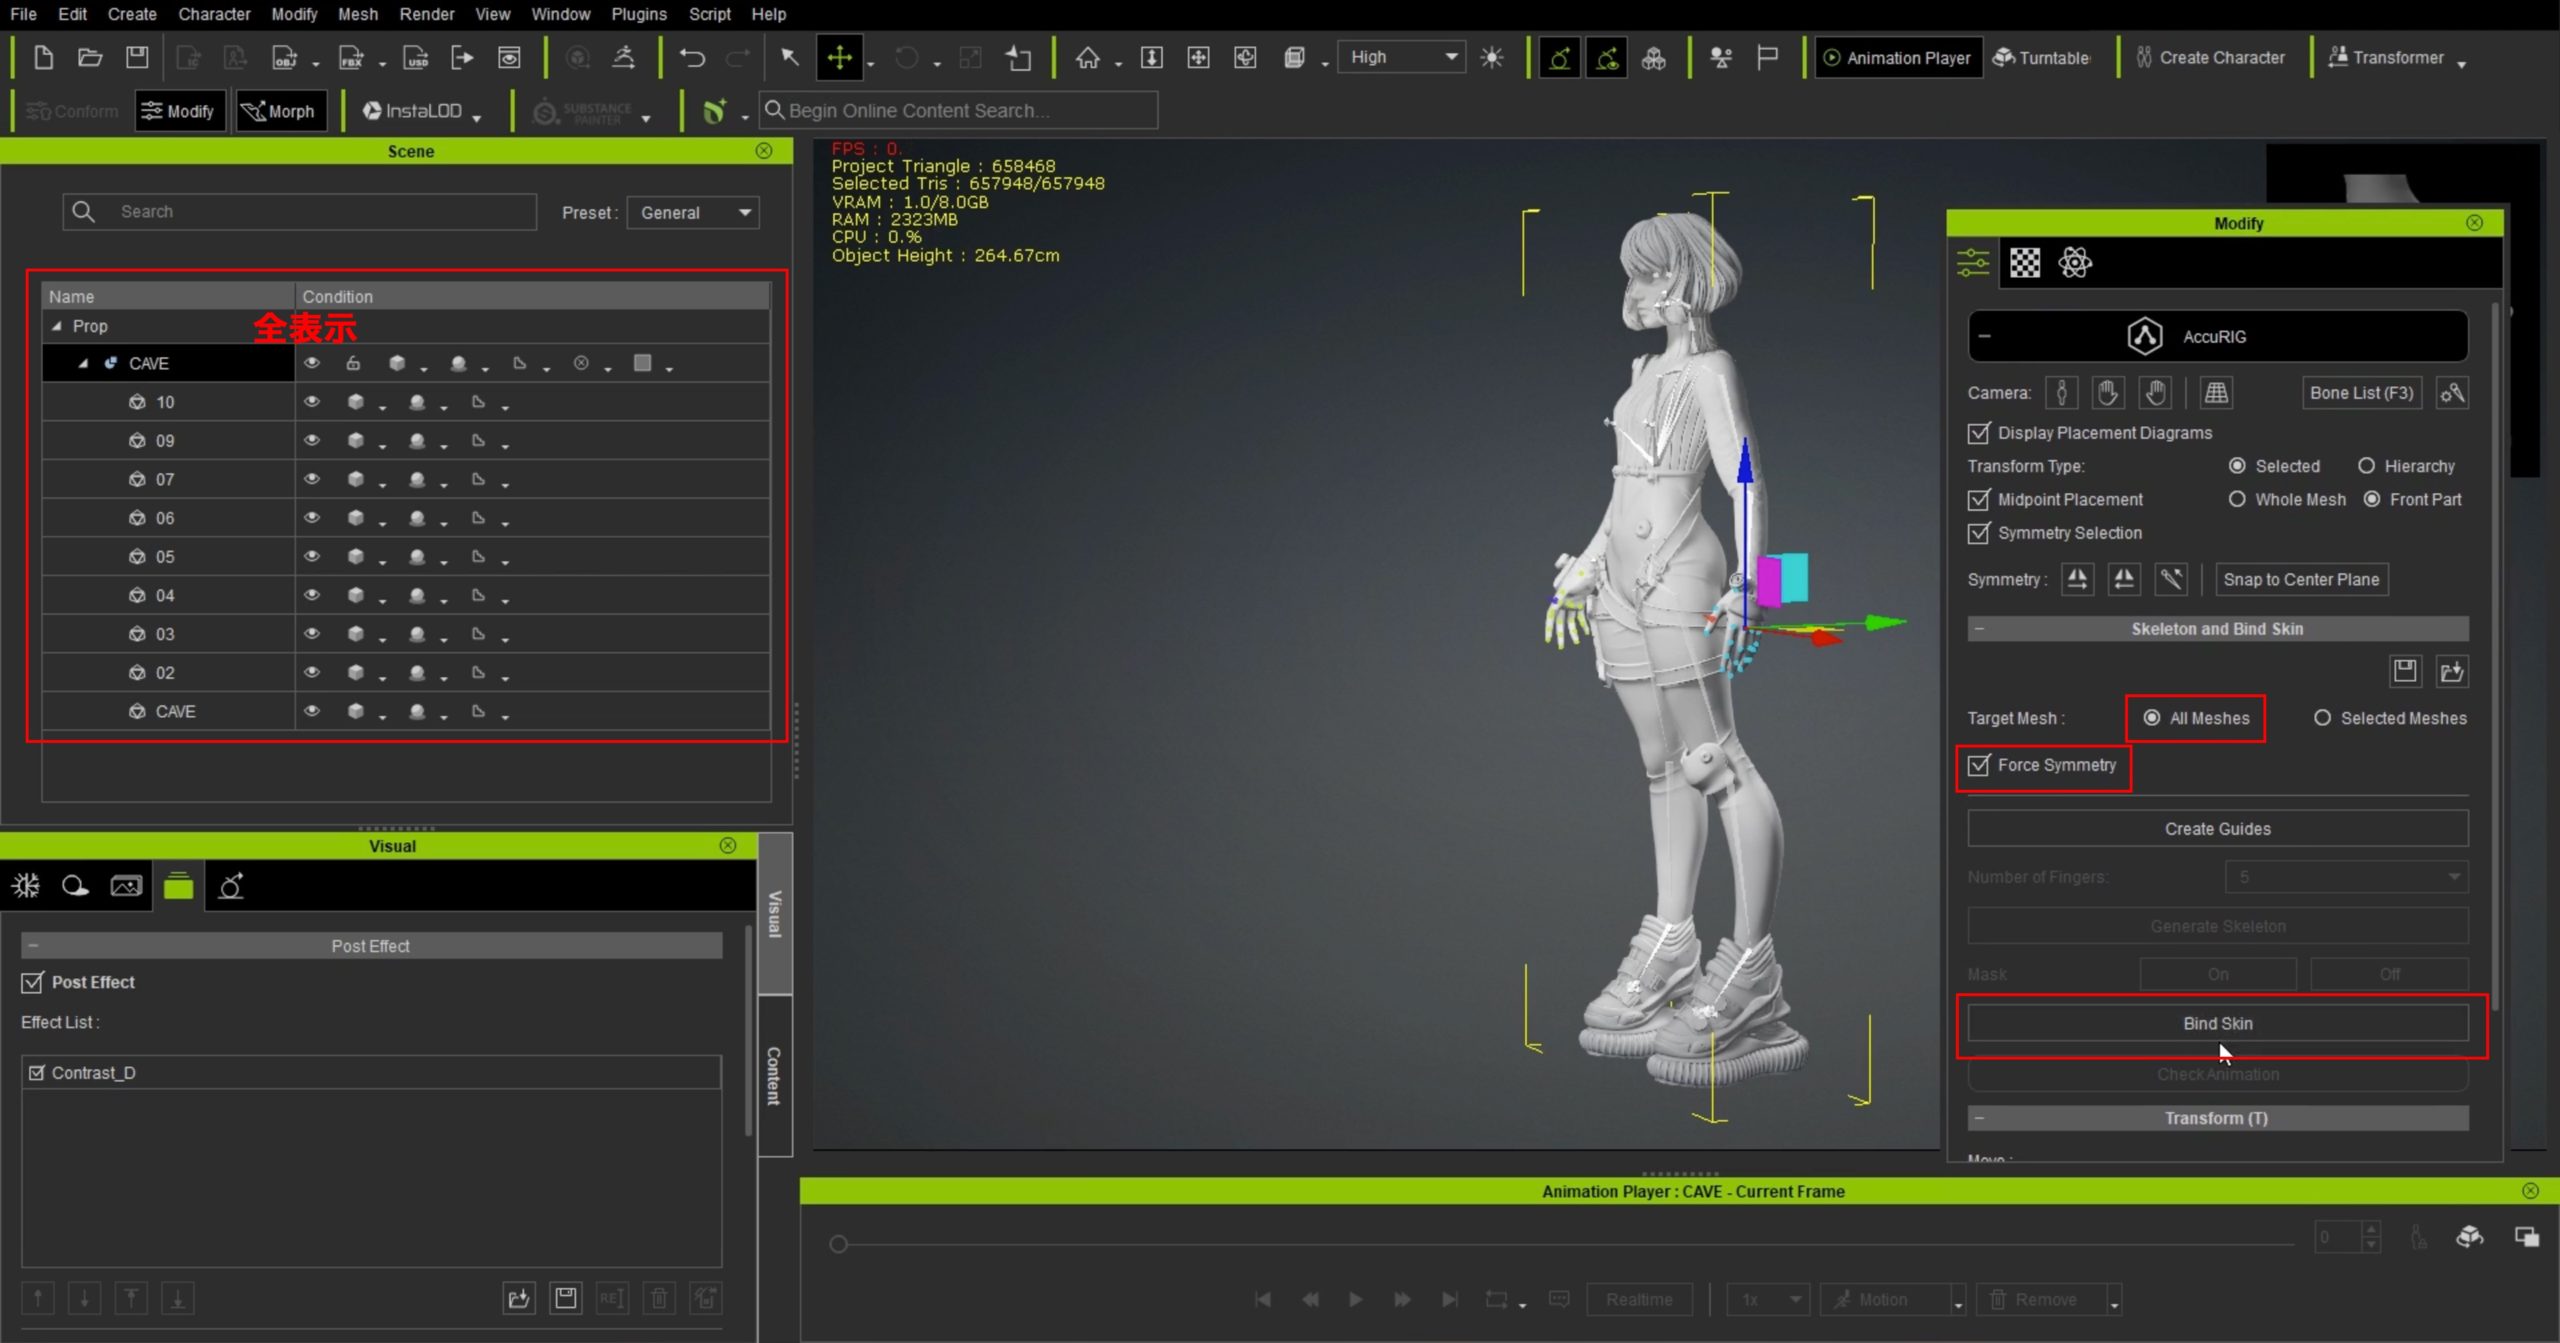Image resolution: width=2560 pixels, height=1343 pixels.
Task: Open the atom Physics tab in Modify
Action: click(x=2075, y=263)
